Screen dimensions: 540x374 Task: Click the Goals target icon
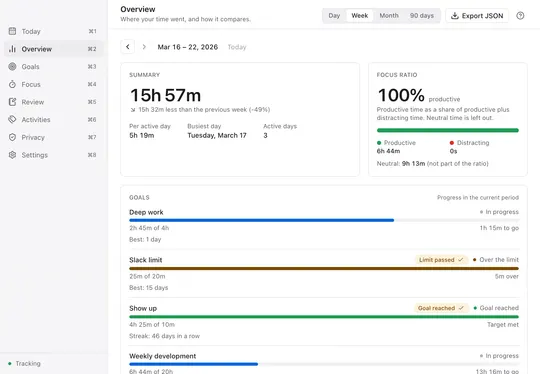pyautogui.click(x=12, y=66)
